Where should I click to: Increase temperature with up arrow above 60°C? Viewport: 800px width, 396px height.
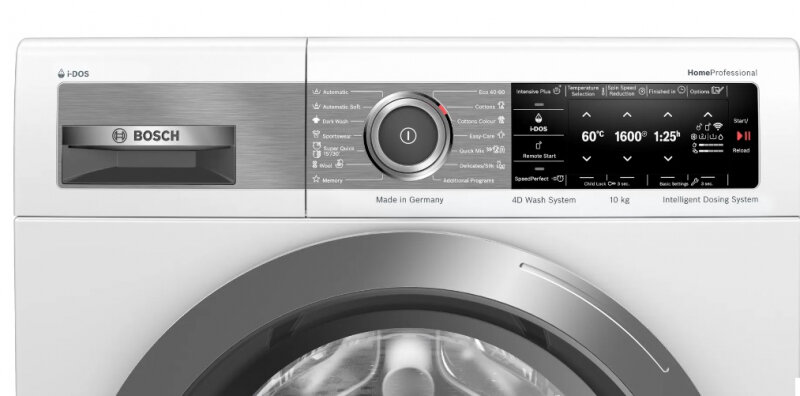587,115
